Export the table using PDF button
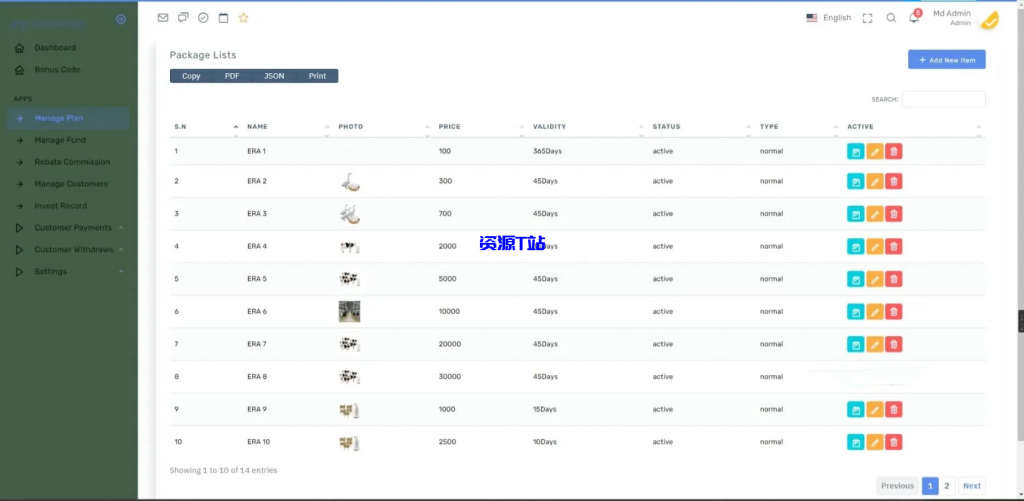1024x501 pixels. 232,76
